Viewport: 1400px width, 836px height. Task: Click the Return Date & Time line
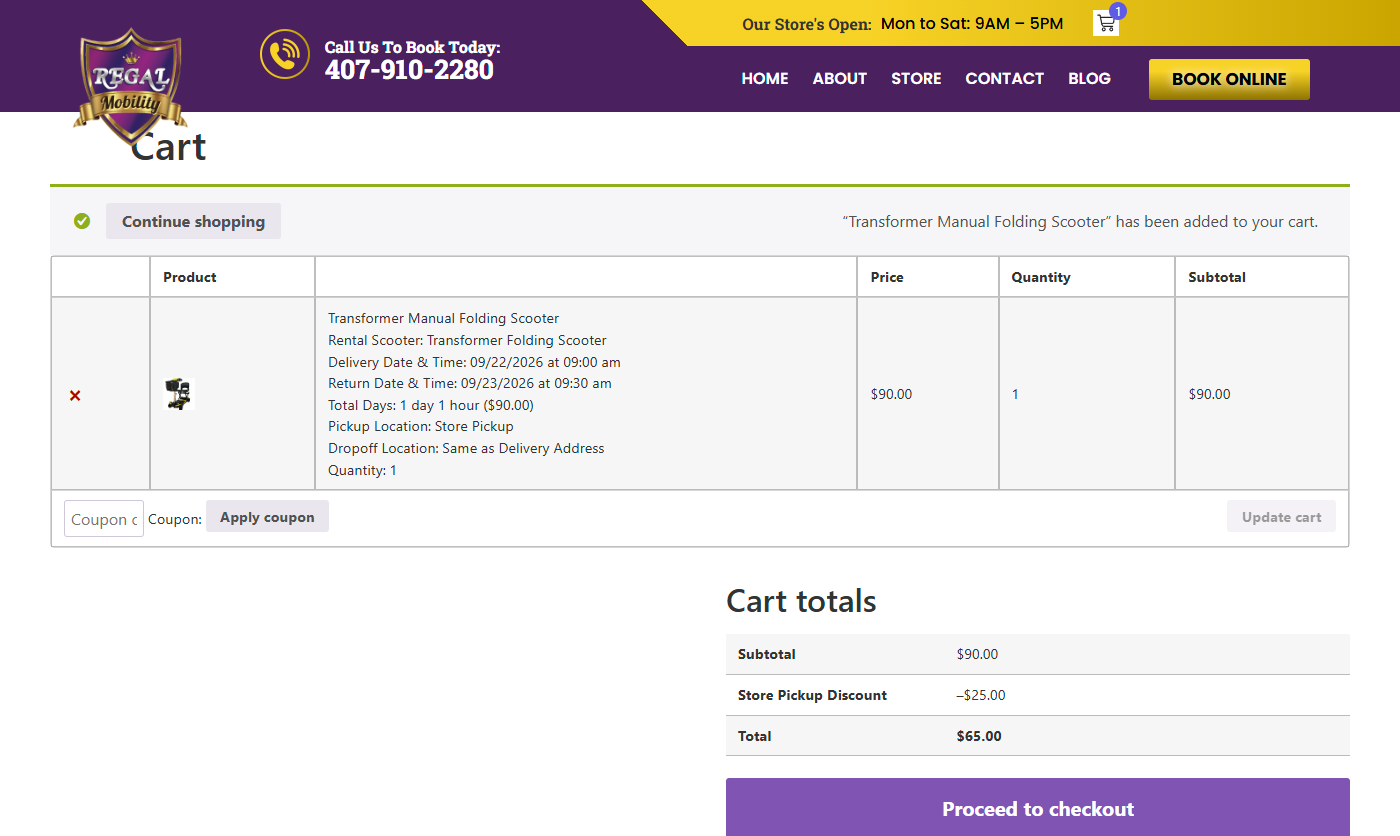470,383
